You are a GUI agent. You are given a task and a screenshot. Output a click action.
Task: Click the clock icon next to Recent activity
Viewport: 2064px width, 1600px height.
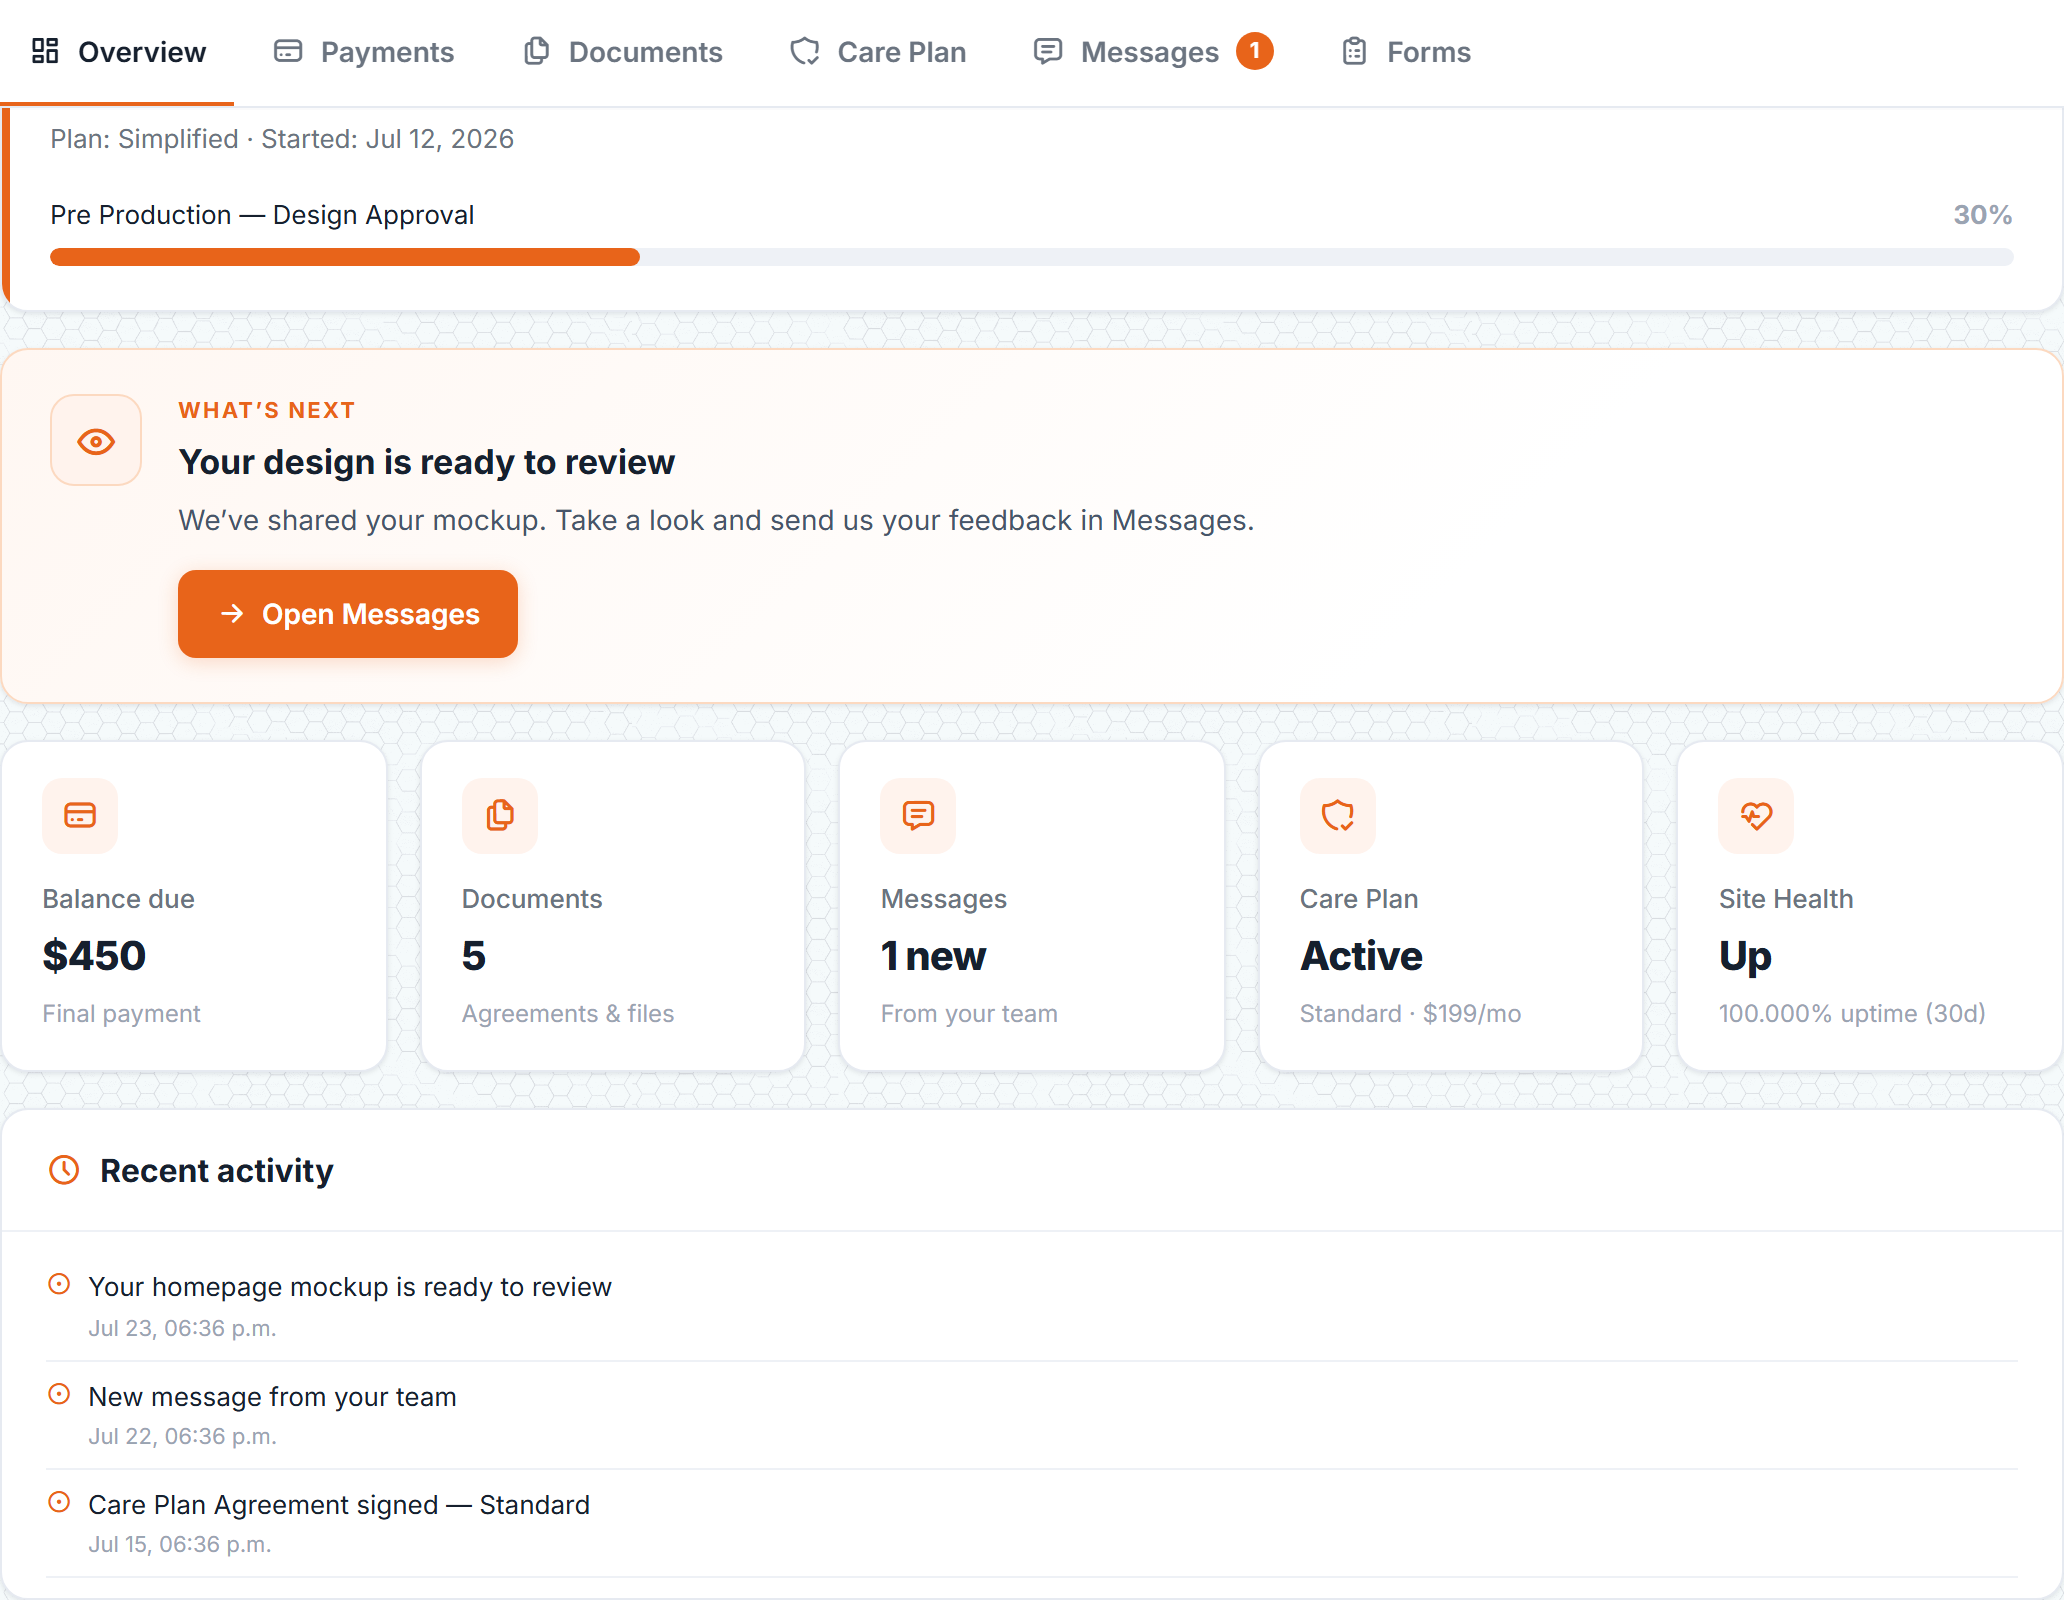(64, 1170)
